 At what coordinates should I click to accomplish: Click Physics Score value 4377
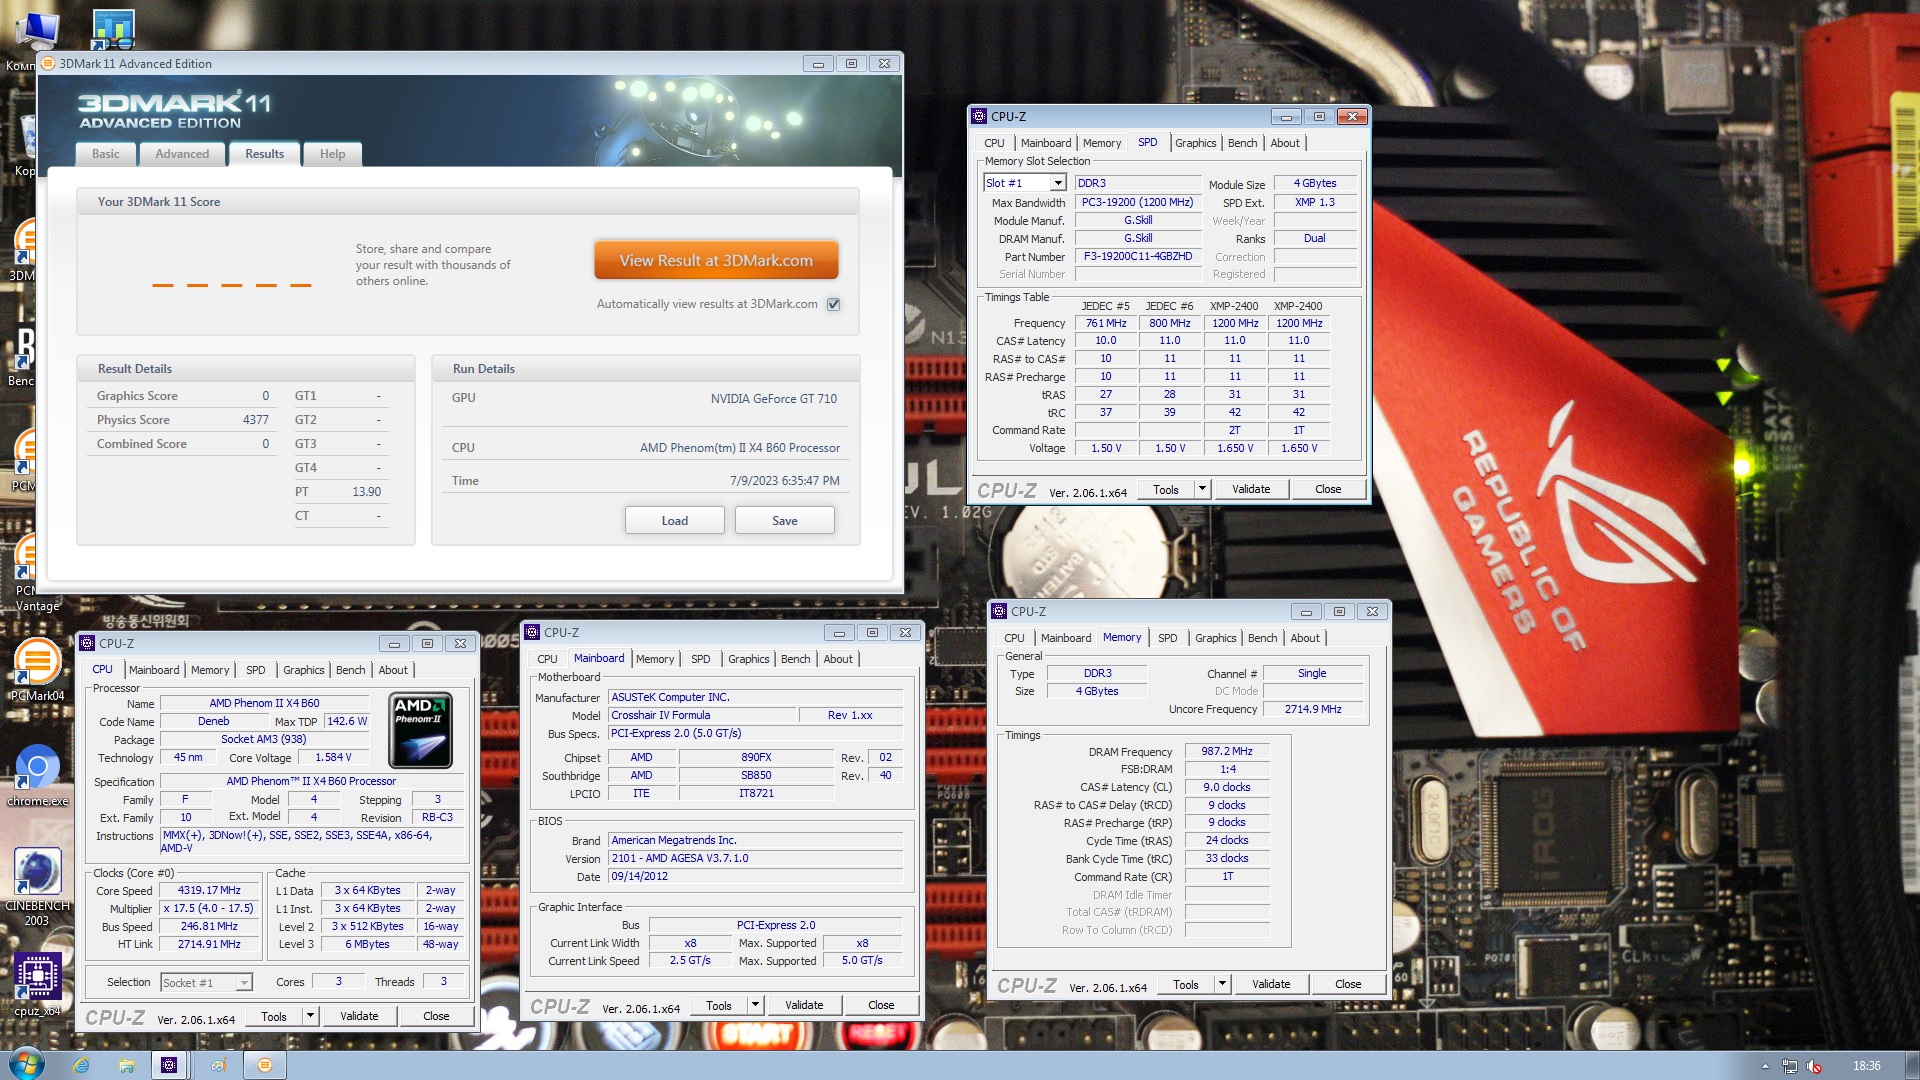(255, 420)
